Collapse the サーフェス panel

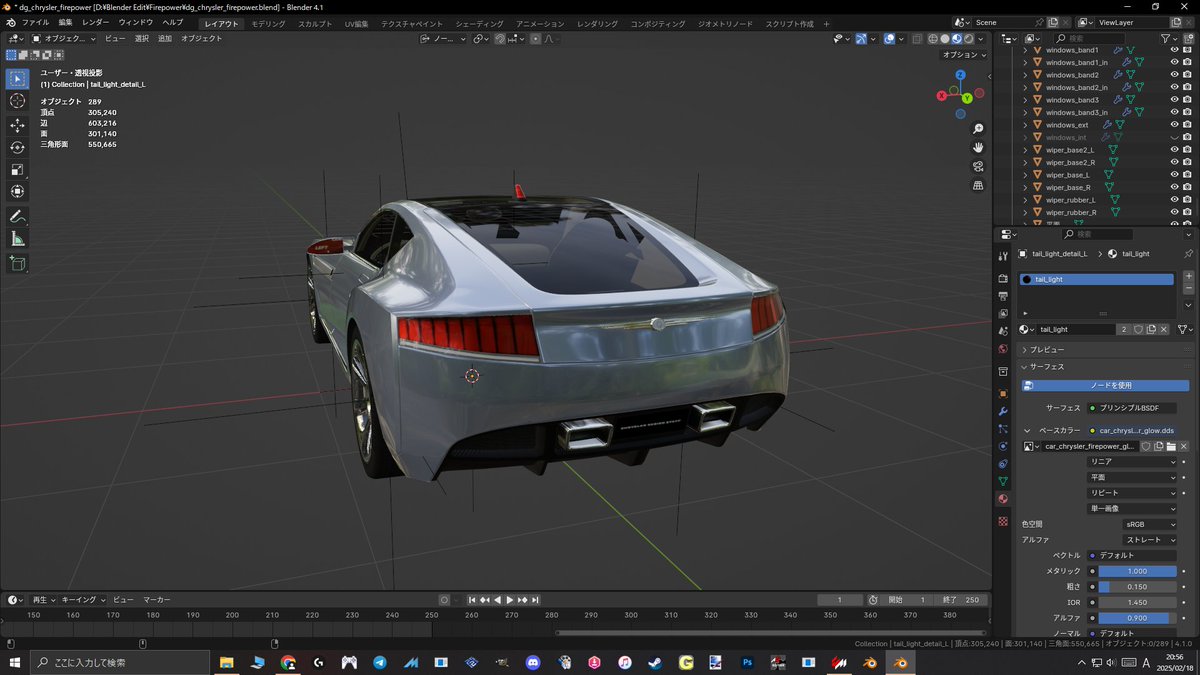1104,367
